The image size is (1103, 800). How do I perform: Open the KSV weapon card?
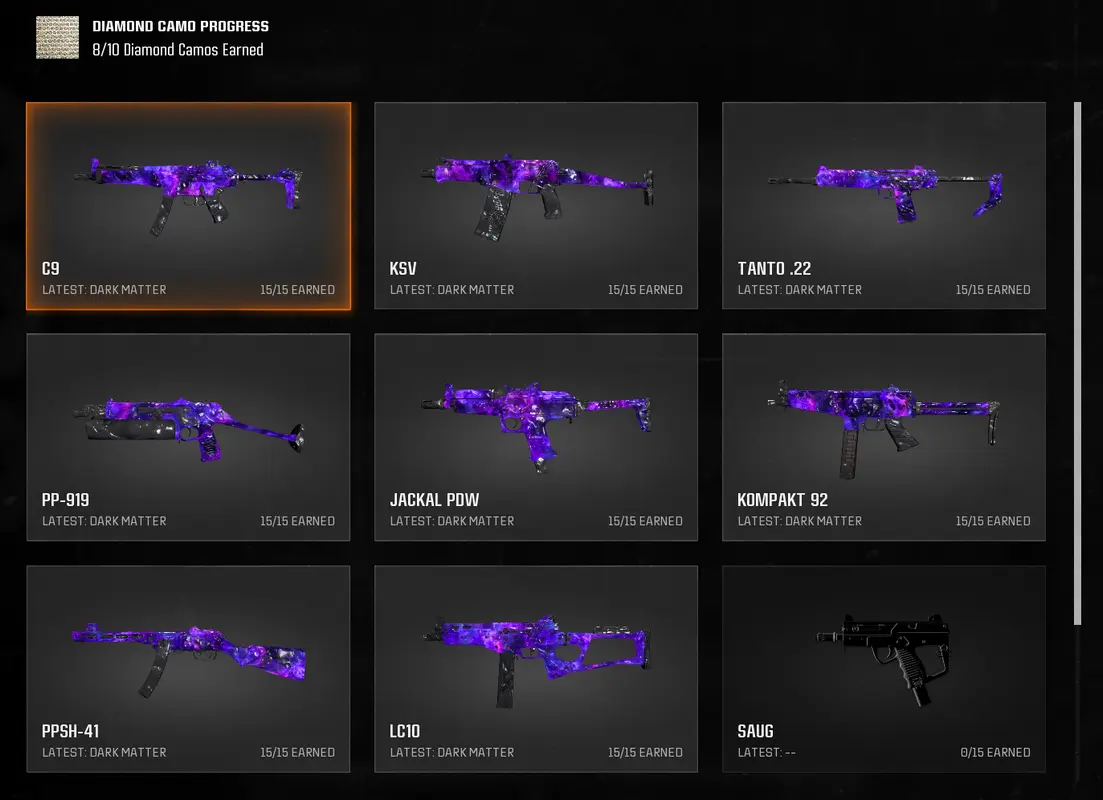click(x=536, y=205)
